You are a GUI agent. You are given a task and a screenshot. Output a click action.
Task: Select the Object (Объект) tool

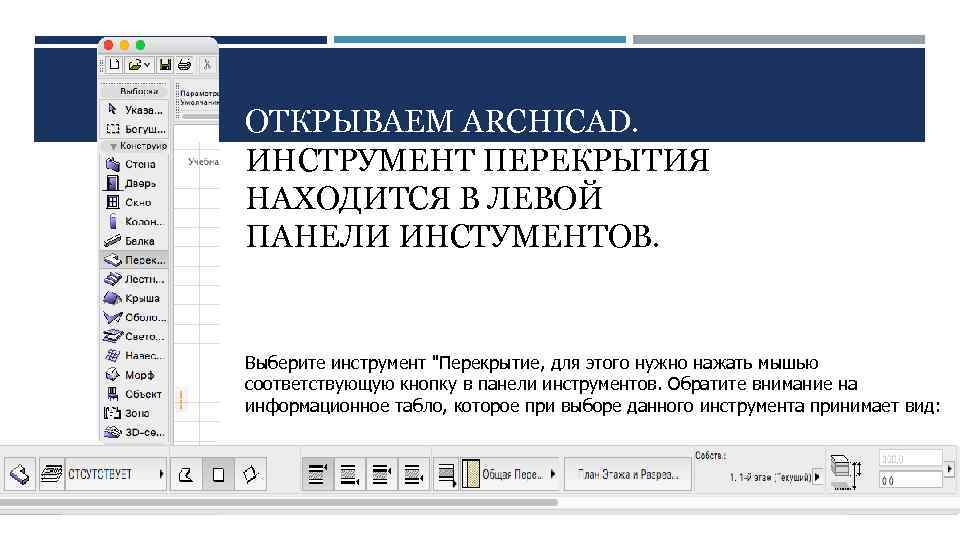(x=134, y=394)
